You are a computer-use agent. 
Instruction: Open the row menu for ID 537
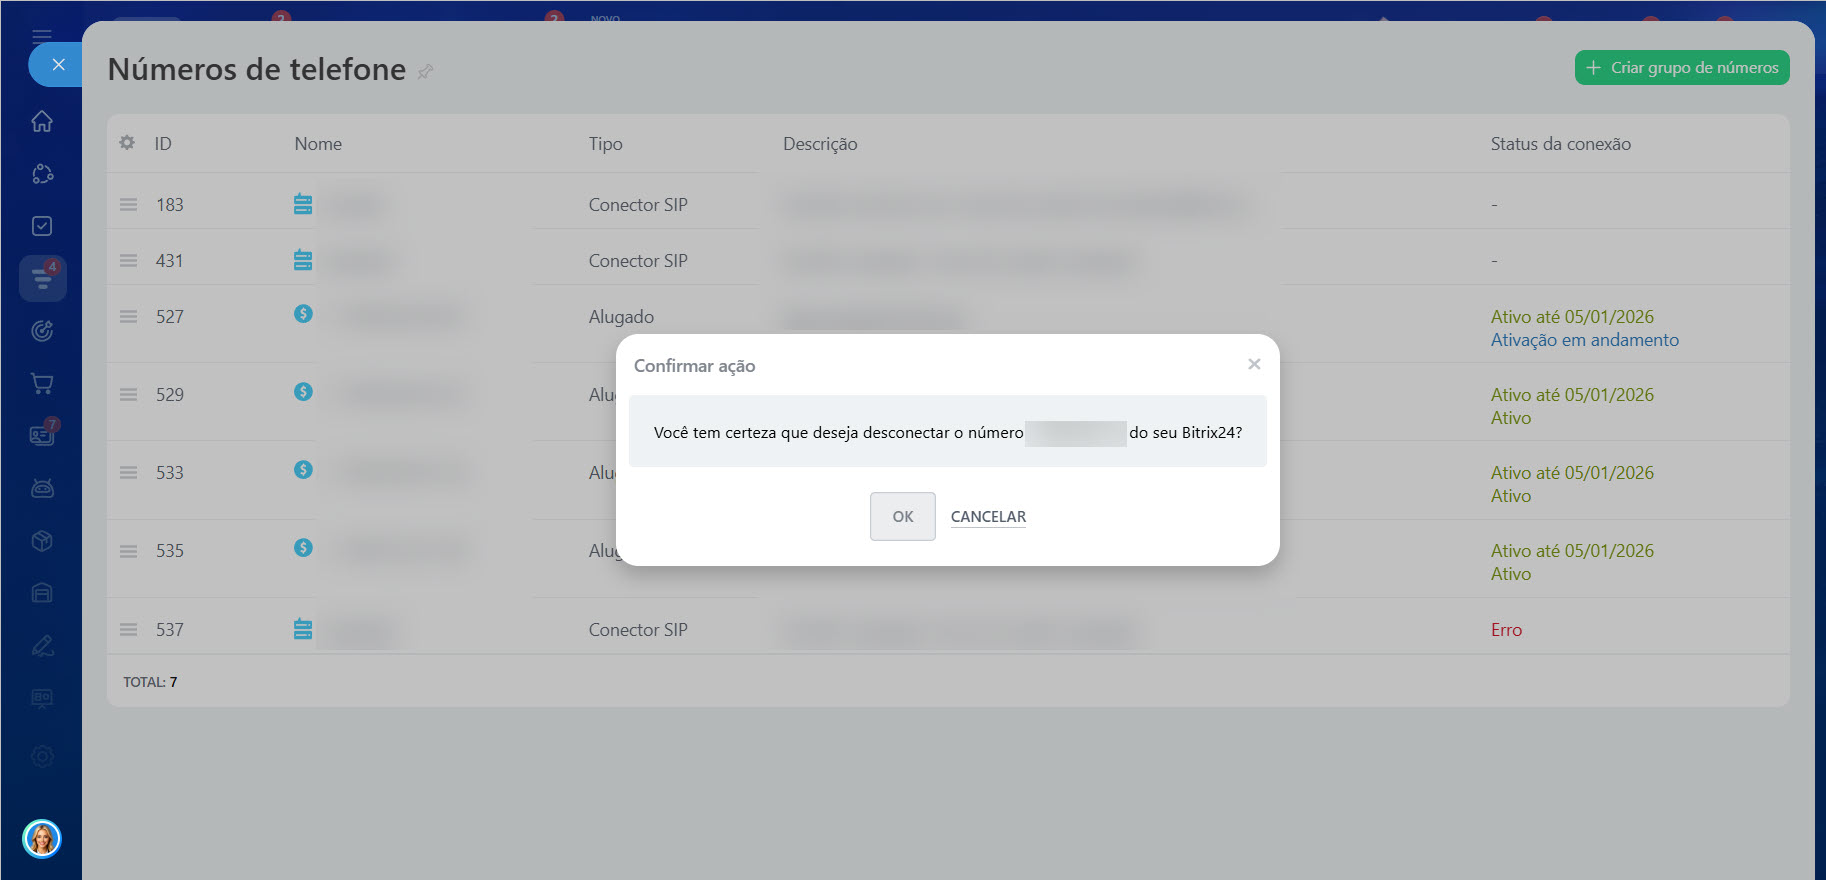tap(128, 629)
